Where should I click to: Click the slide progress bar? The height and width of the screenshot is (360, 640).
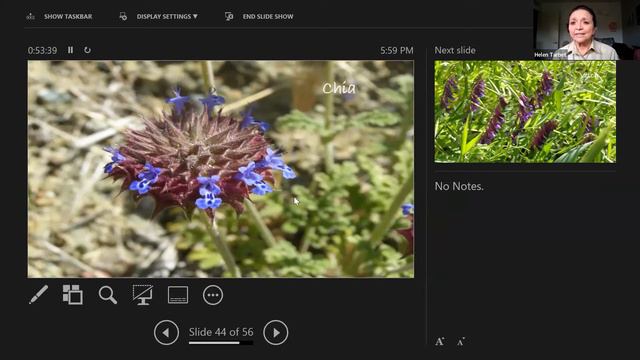(x=221, y=343)
